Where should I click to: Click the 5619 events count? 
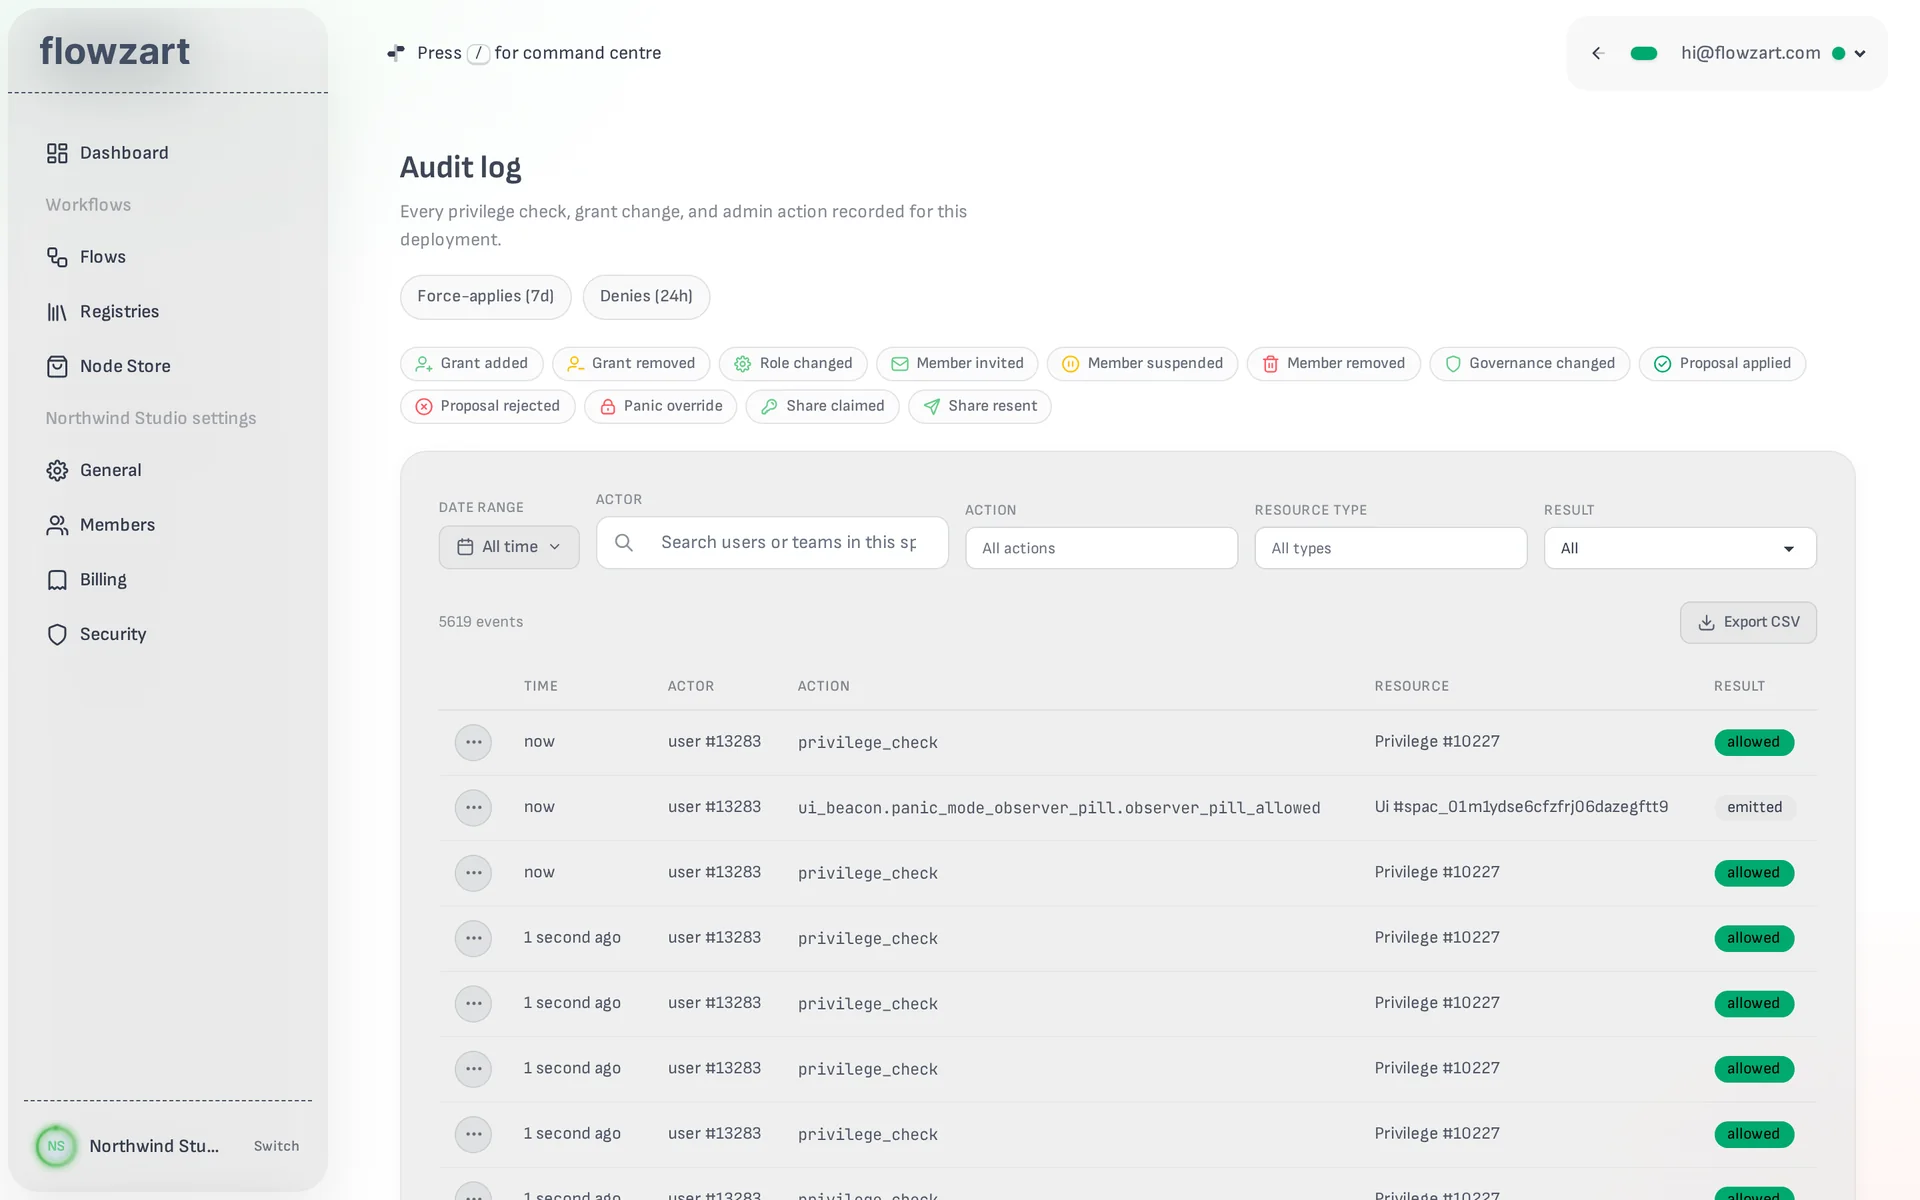coord(481,622)
